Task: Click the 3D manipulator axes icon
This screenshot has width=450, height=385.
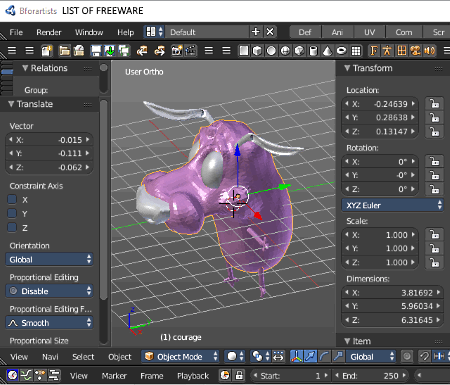Action: [x=296, y=357]
